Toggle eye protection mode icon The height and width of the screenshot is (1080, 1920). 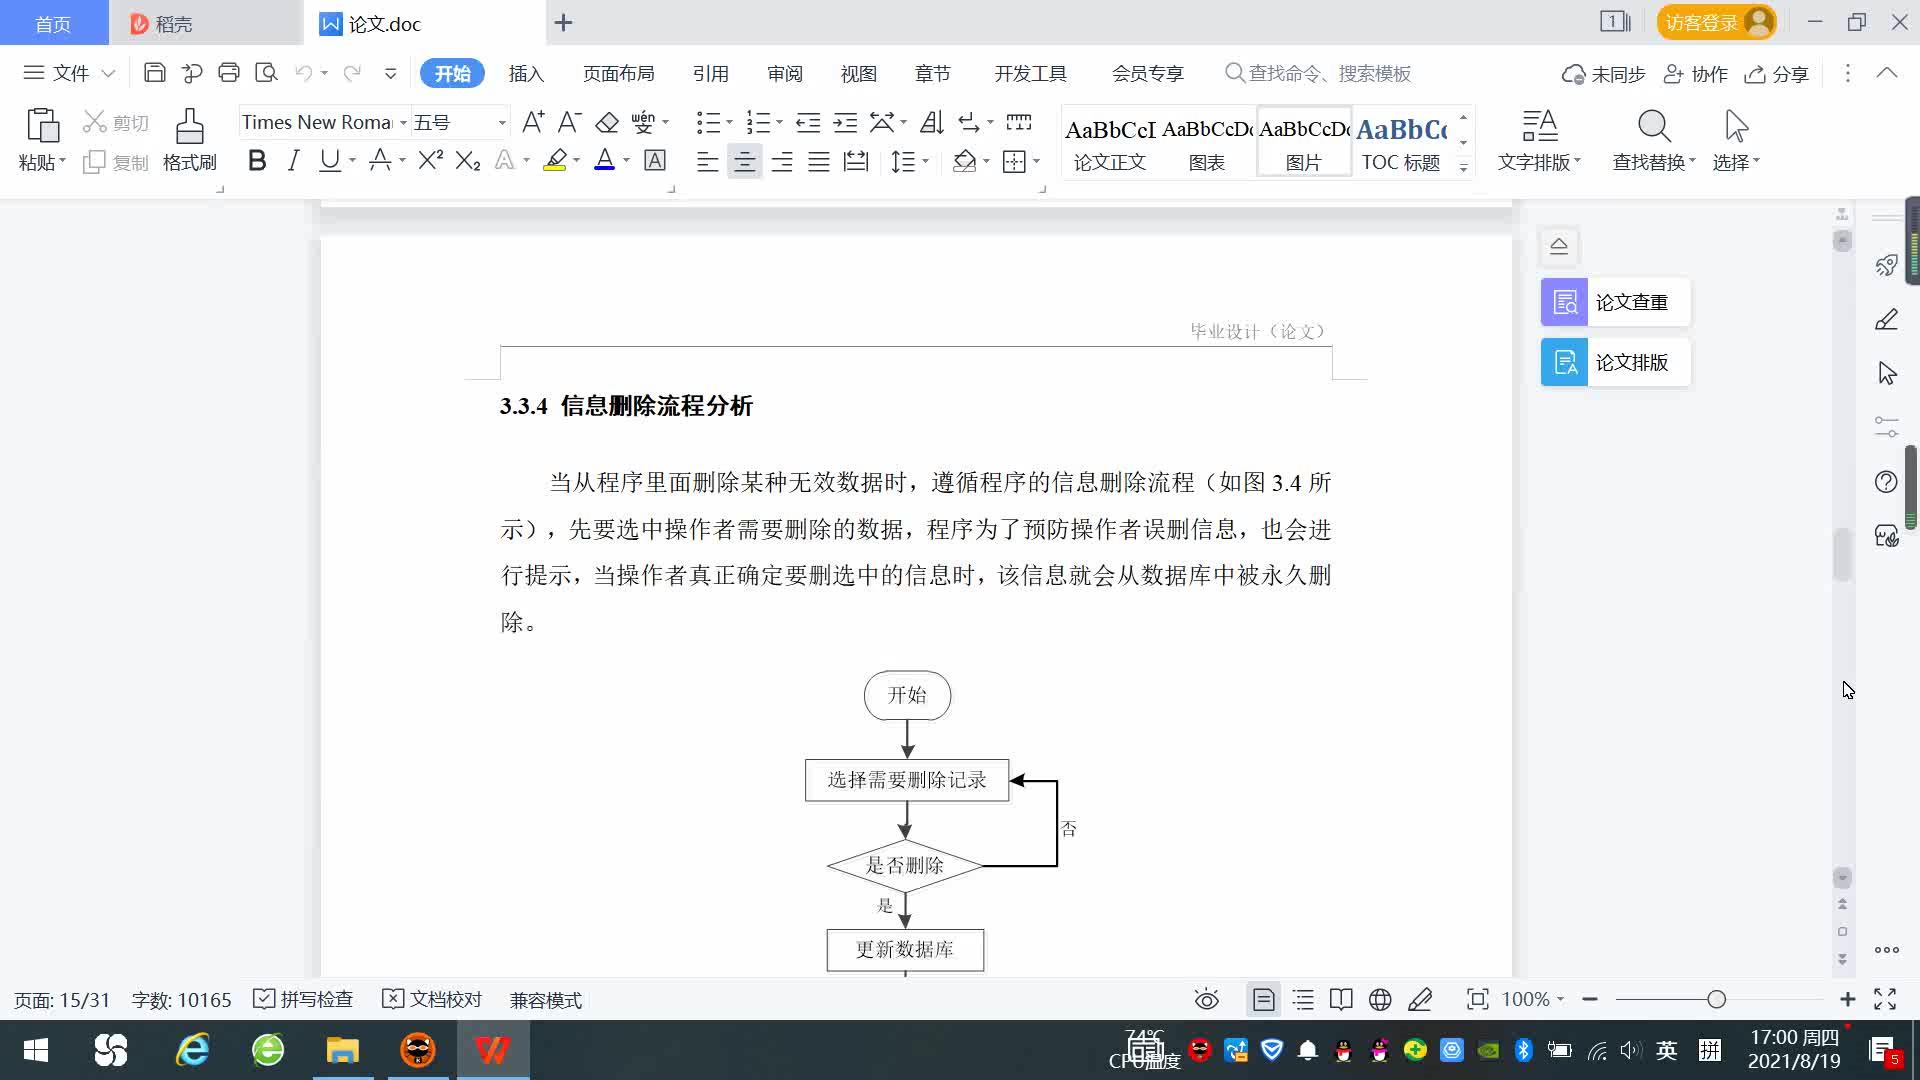[1206, 1000]
